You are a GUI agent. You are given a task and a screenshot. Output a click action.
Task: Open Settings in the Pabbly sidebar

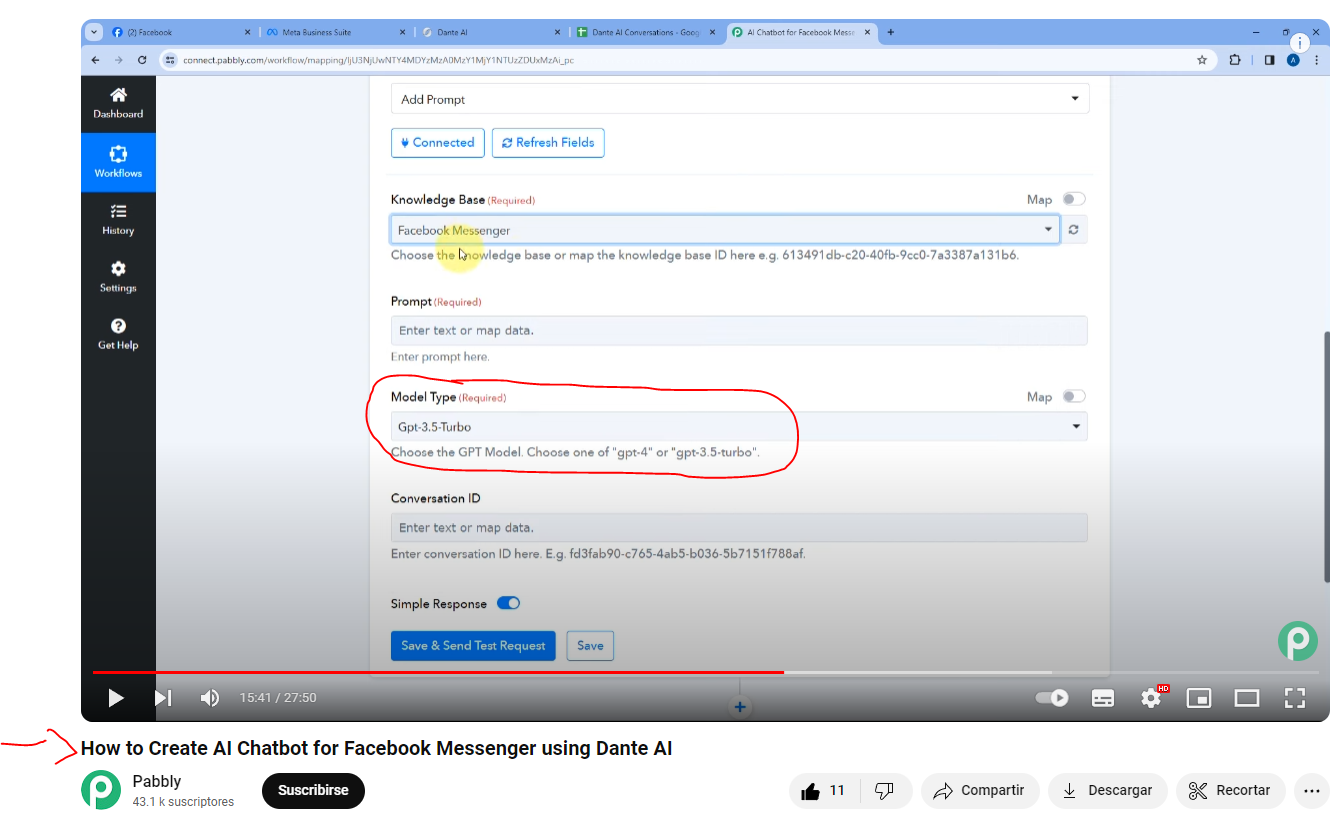tap(118, 276)
